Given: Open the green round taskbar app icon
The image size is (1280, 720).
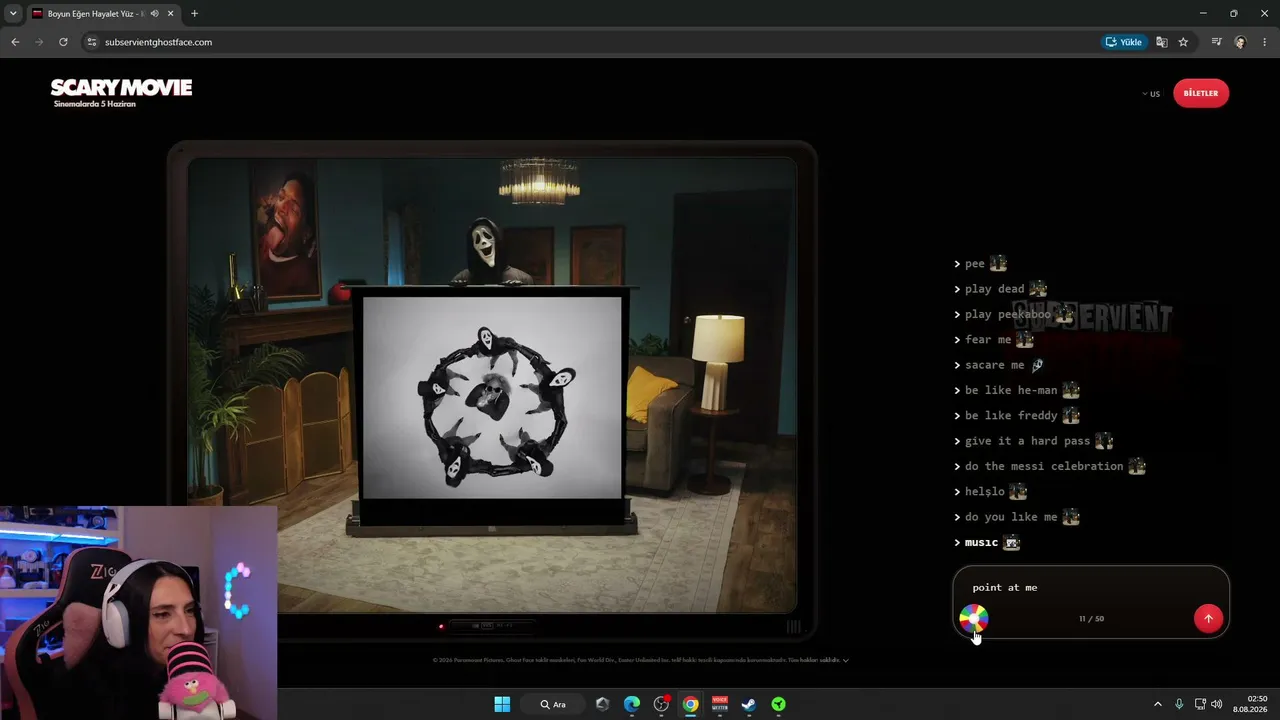Looking at the screenshot, I should [778, 704].
